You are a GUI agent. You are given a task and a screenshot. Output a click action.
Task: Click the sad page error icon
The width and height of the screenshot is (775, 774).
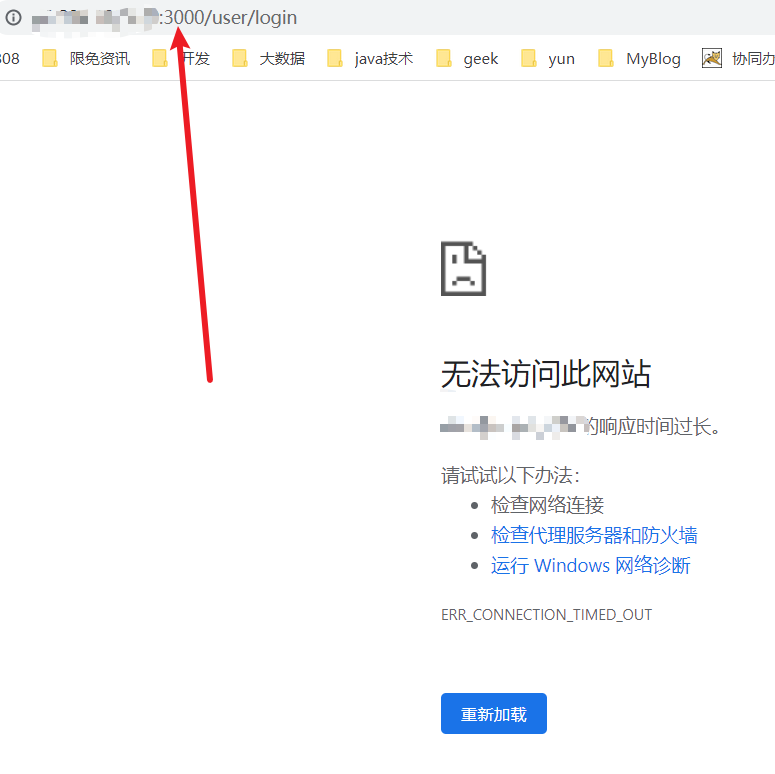point(463,268)
